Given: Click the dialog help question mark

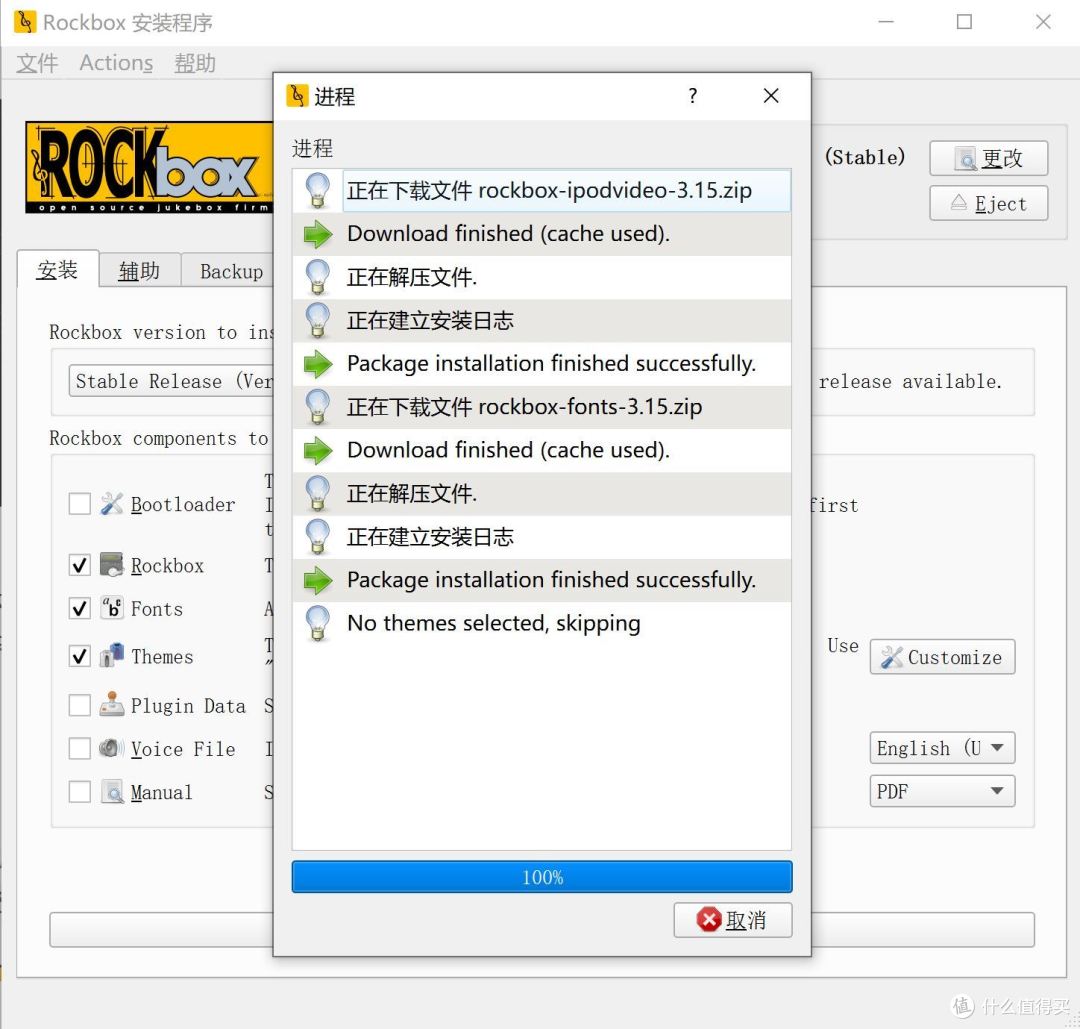Looking at the screenshot, I should [x=692, y=96].
